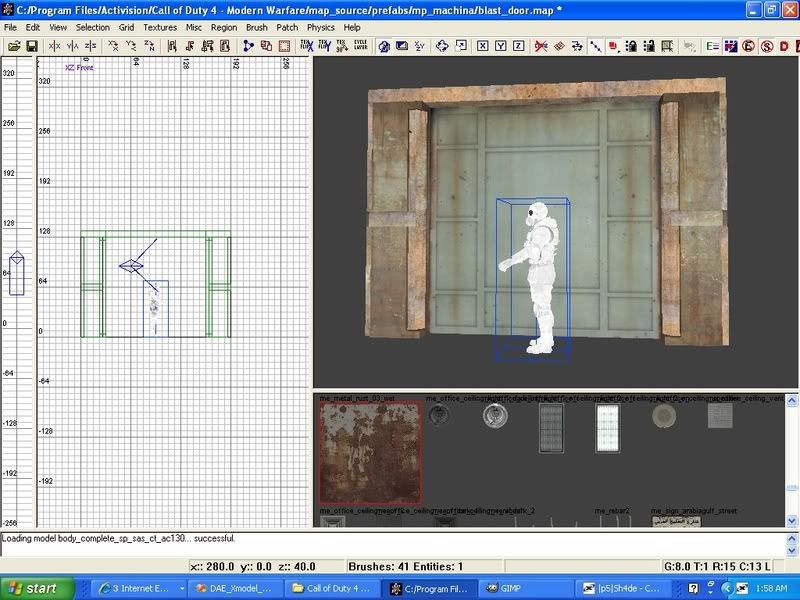Open the View menu
This screenshot has width=800, height=600.
click(58, 28)
